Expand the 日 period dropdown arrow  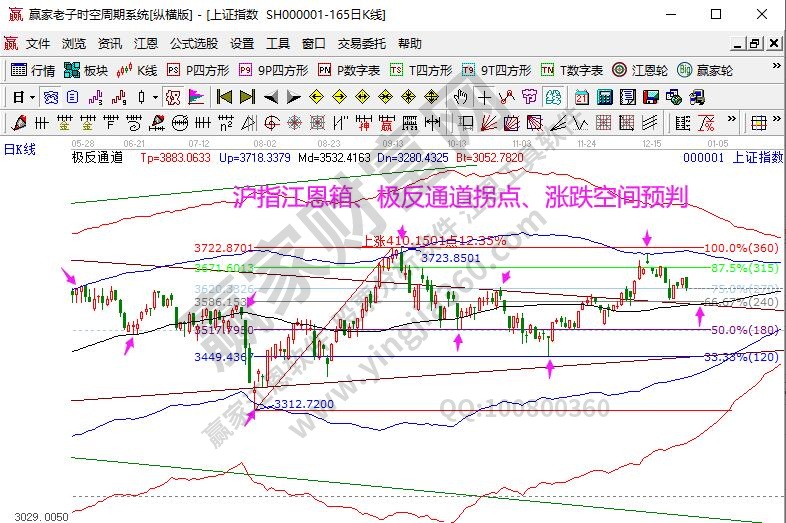click(32, 97)
